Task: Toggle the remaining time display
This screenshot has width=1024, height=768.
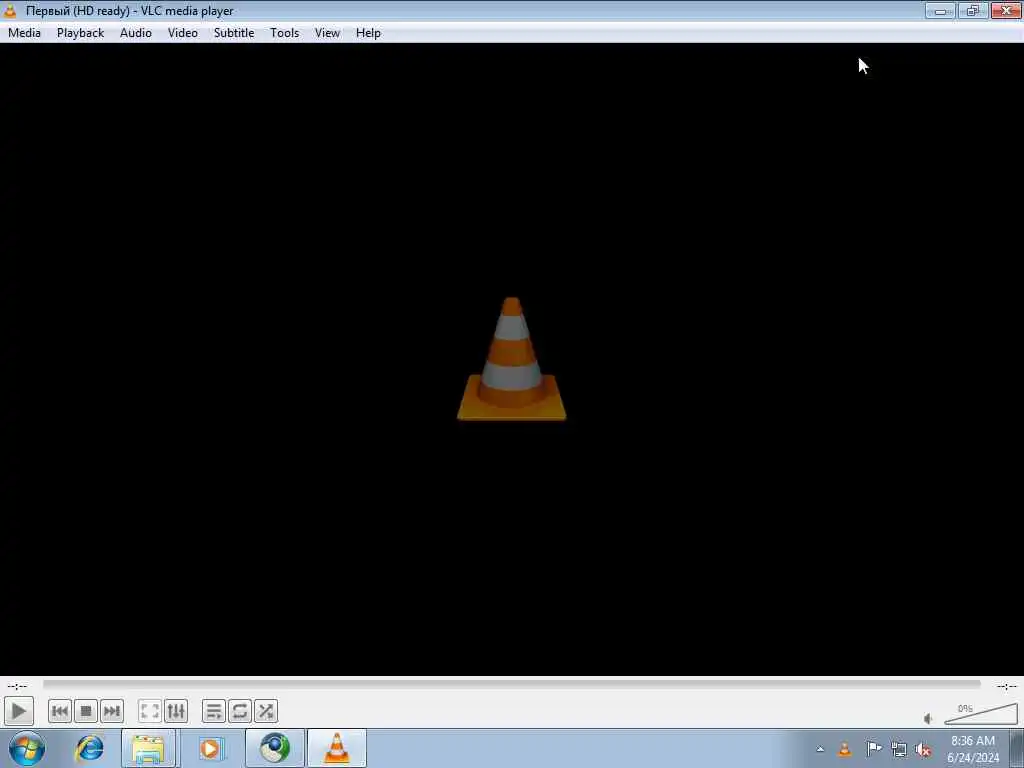Action: 1006,686
